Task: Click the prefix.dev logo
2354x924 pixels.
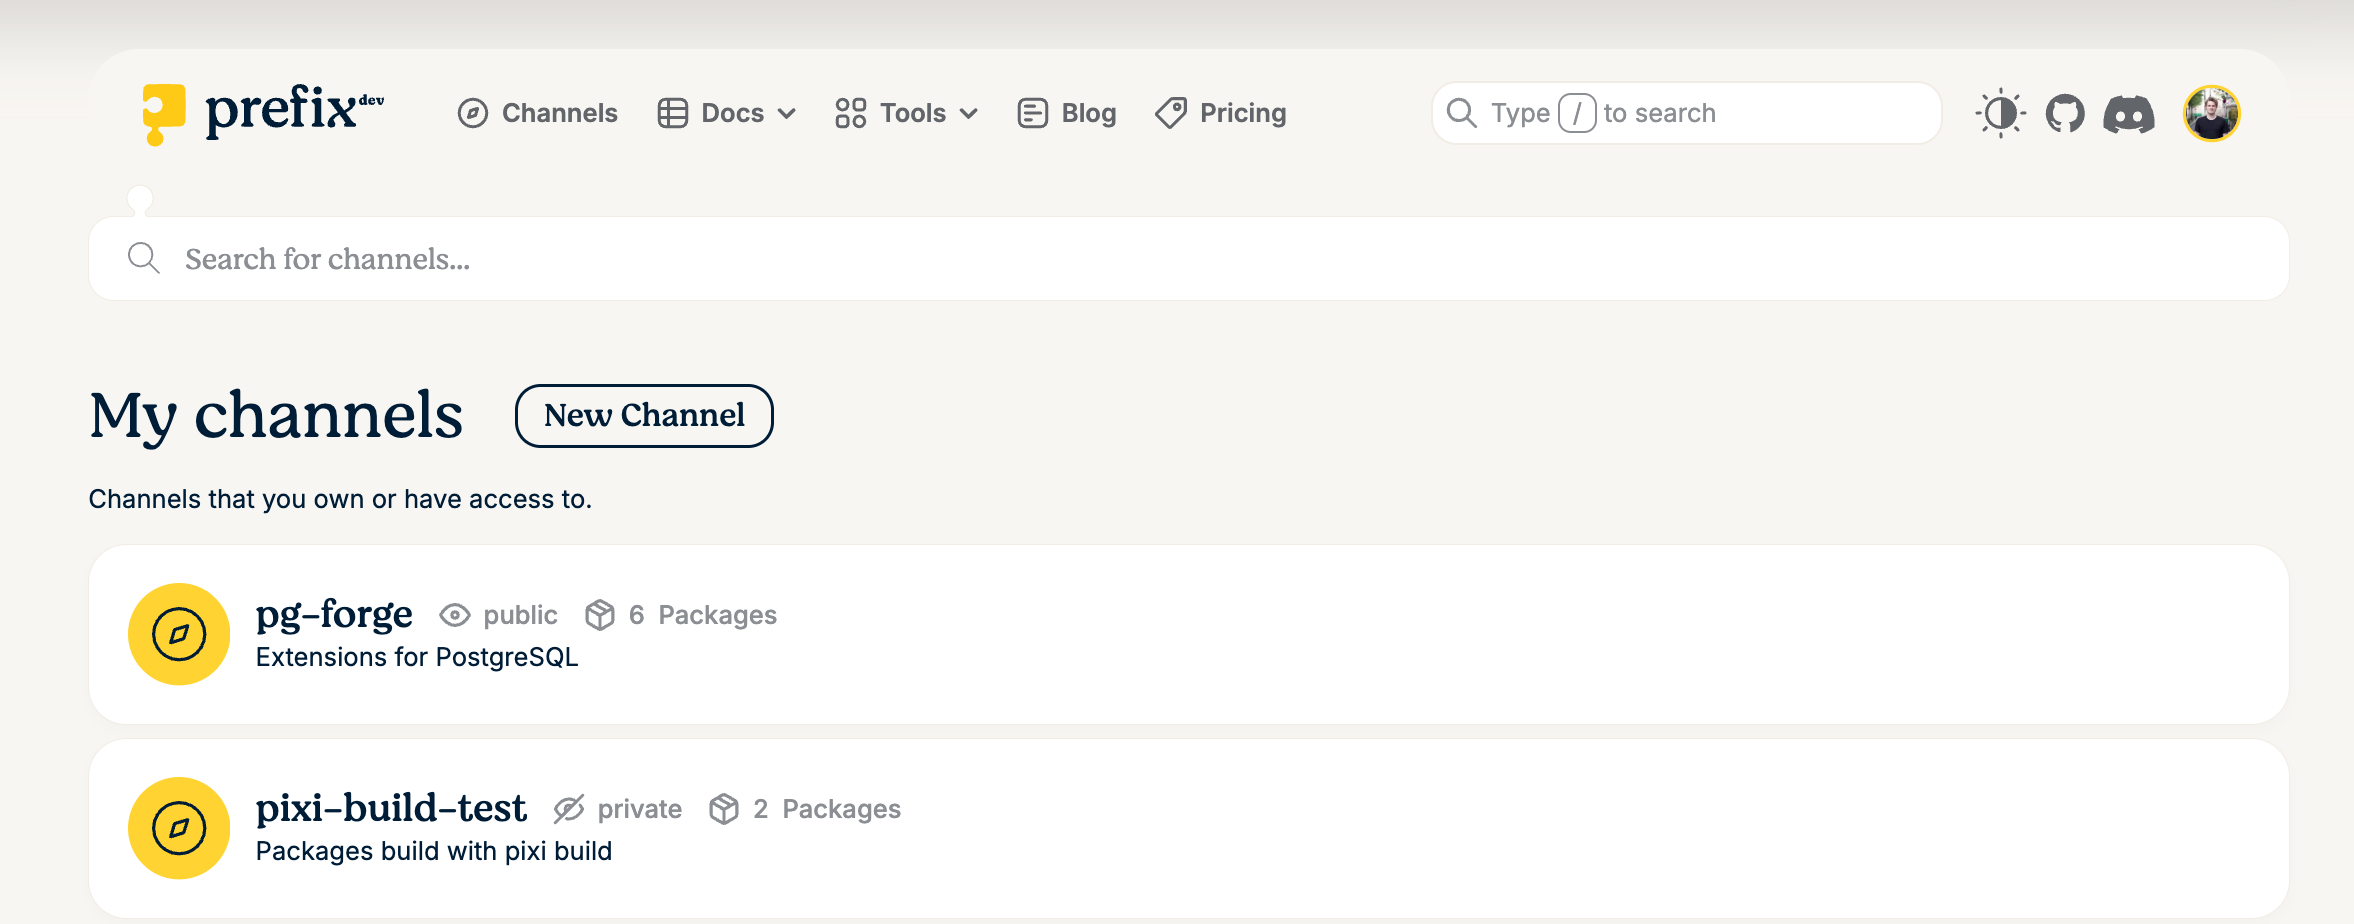Action: [x=262, y=113]
